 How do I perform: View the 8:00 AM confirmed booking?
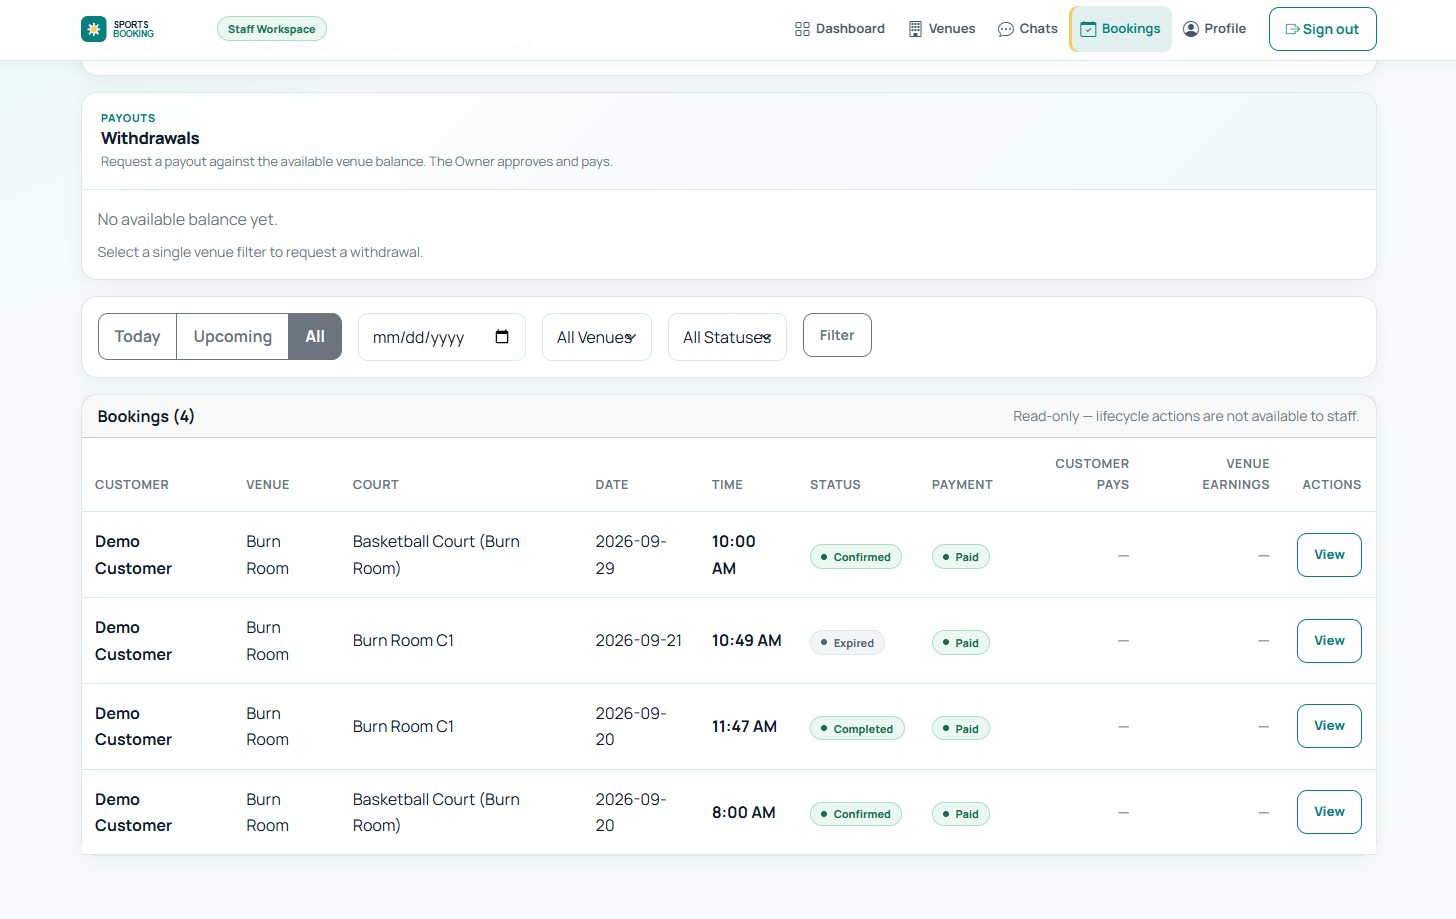tap(1329, 812)
